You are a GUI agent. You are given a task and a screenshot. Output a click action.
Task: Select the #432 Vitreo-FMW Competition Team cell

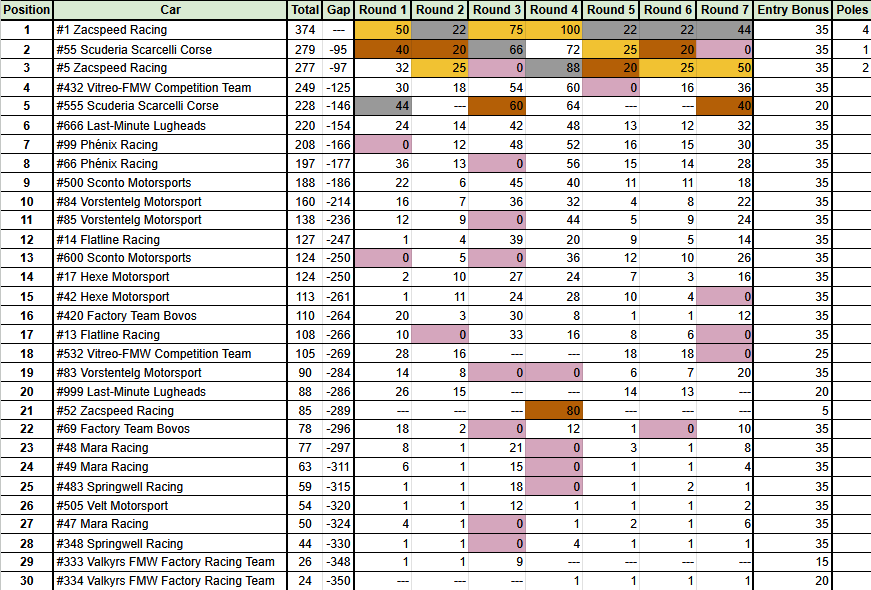tap(170, 87)
